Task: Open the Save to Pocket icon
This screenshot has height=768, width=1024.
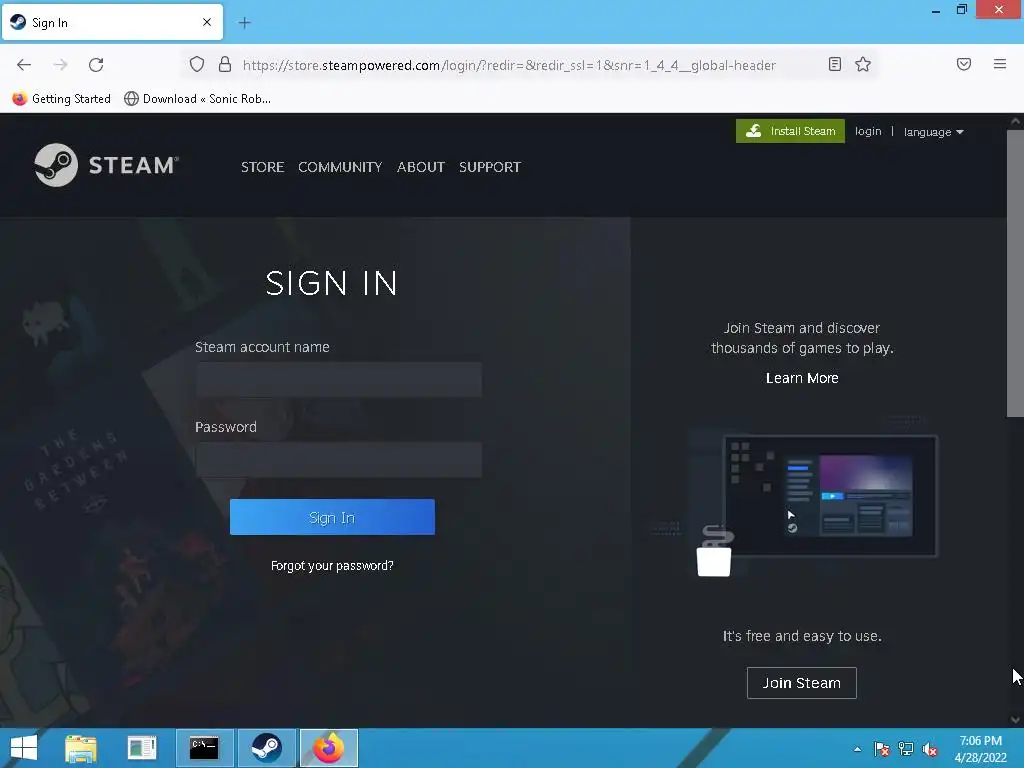Action: (x=964, y=64)
